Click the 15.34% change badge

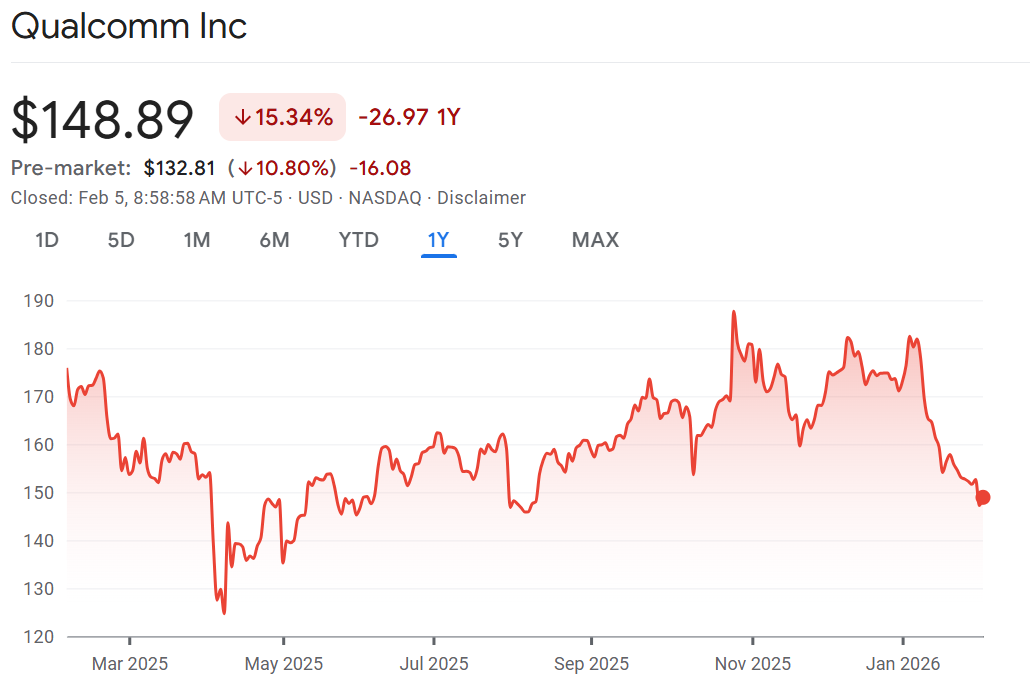point(282,117)
